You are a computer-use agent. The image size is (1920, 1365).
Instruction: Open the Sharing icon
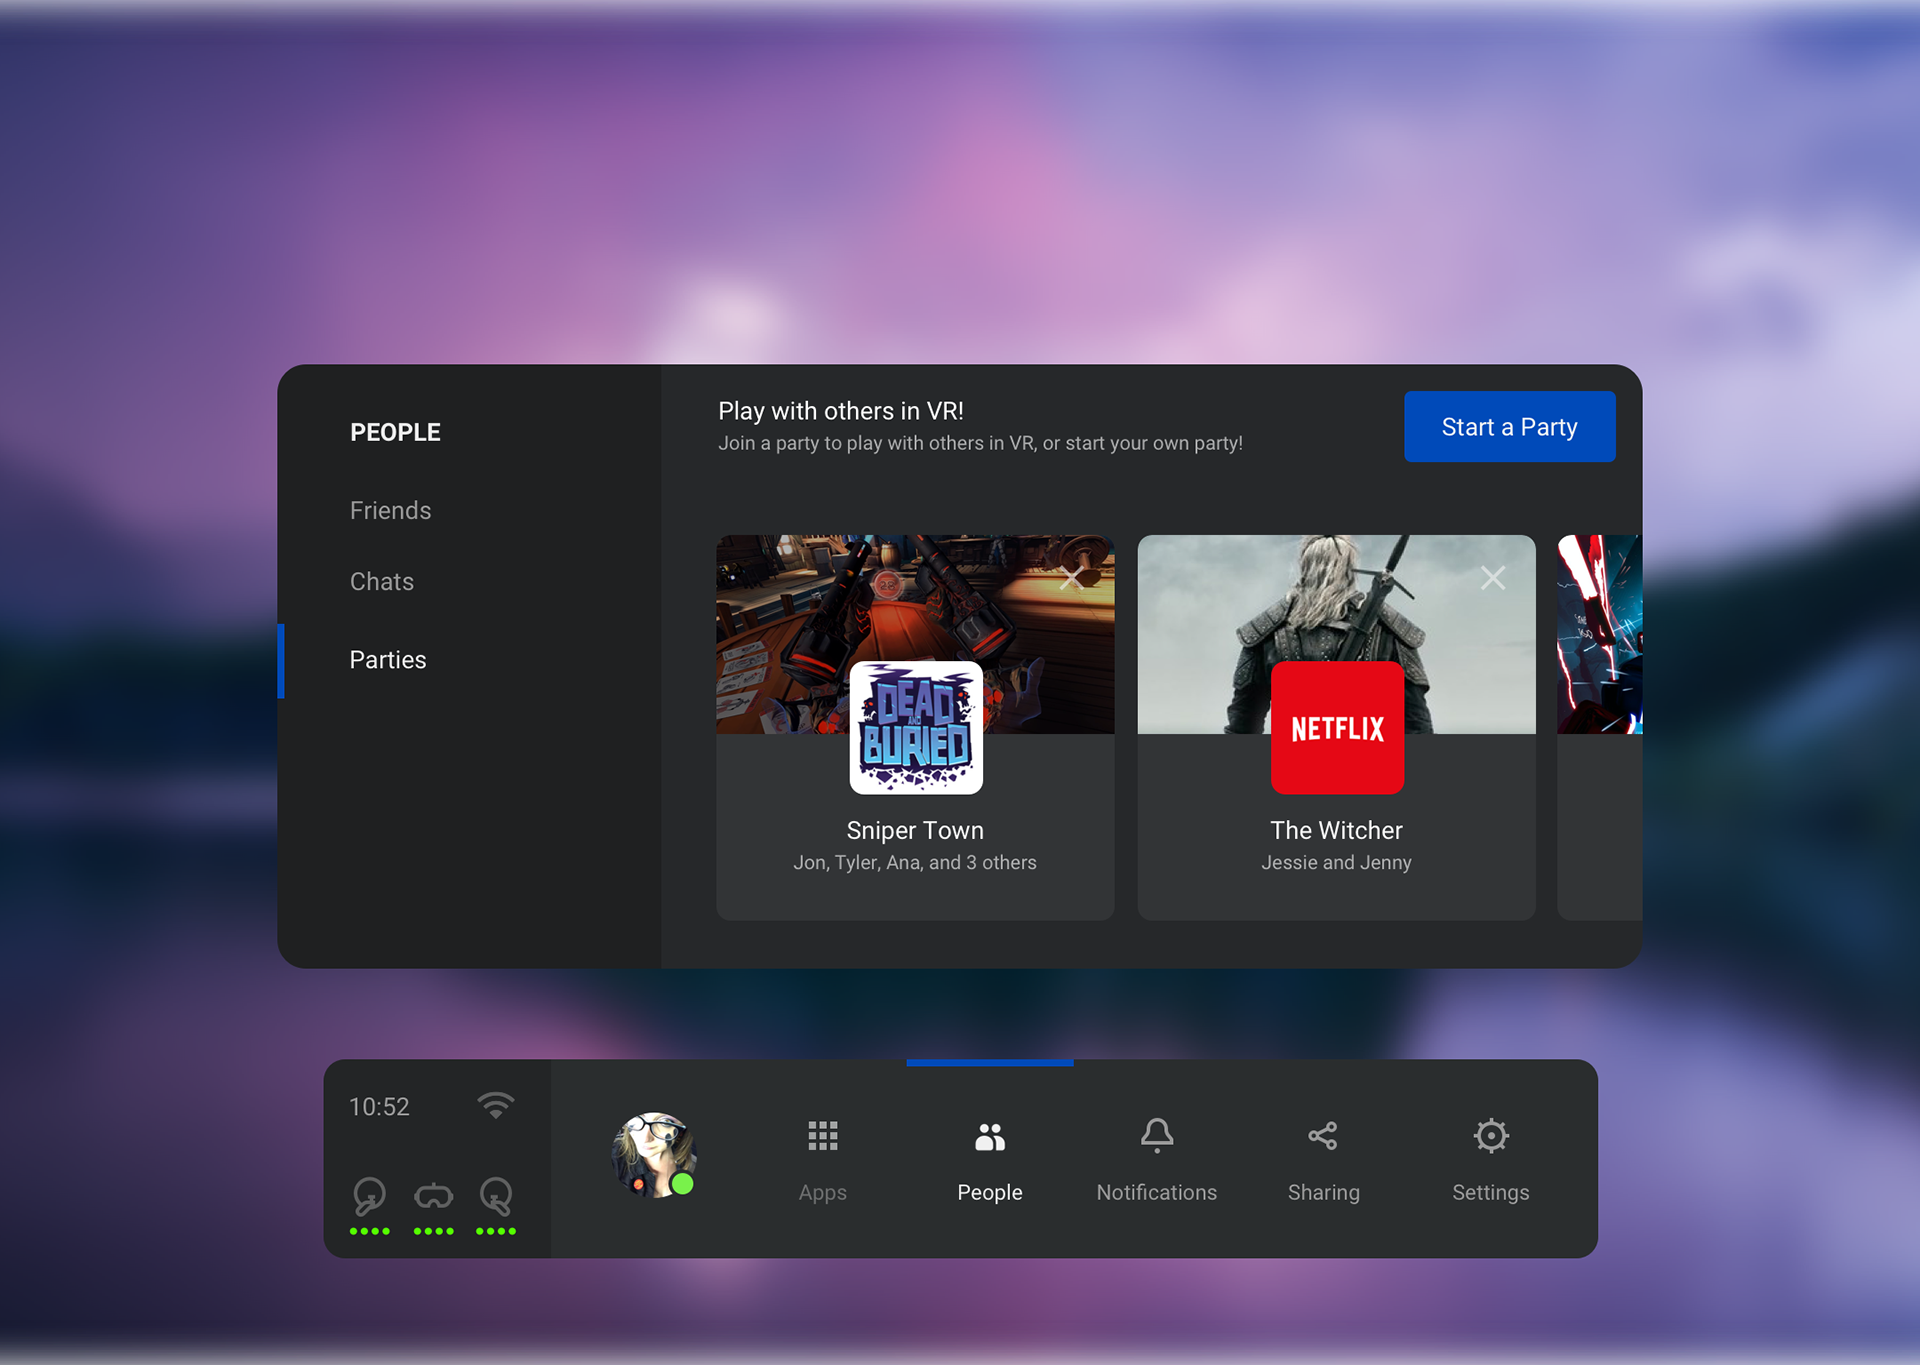click(x=1322, y=1136)
